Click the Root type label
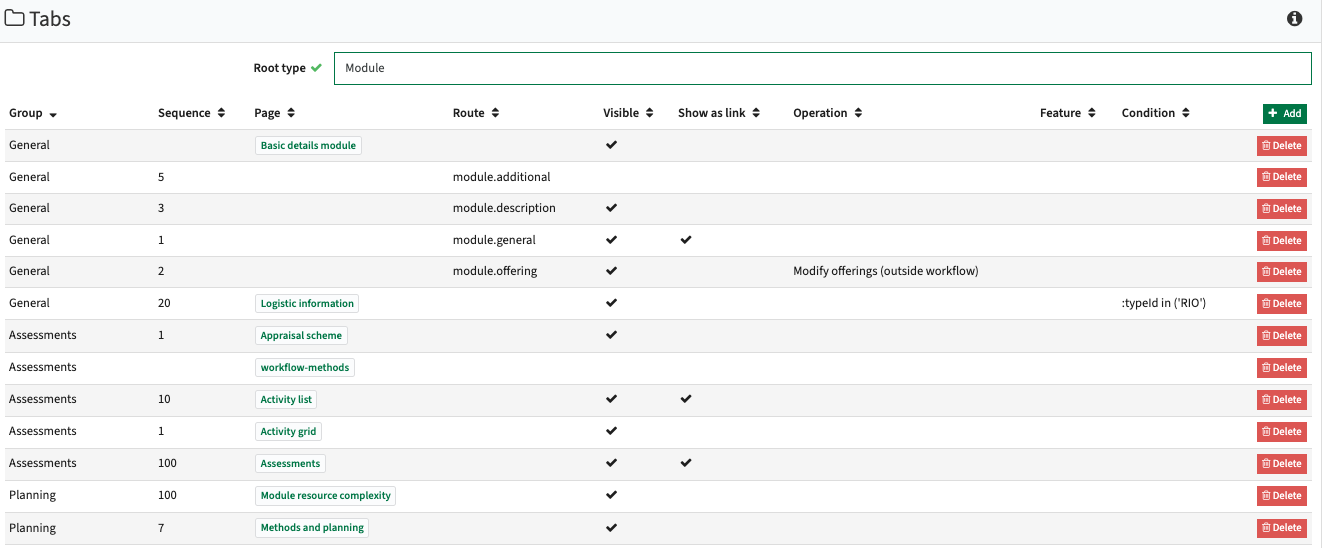The height and width of the screenshot is (548, 1322). [280, 68]
